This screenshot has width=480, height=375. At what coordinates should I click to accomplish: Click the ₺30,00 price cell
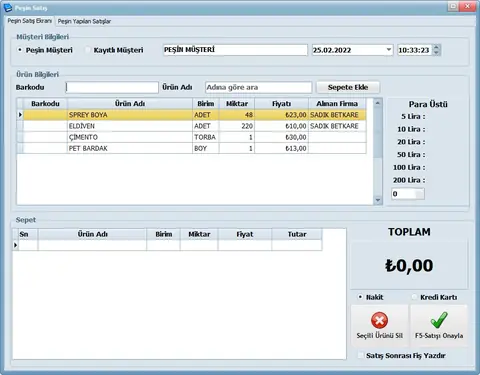coord(282,137)
